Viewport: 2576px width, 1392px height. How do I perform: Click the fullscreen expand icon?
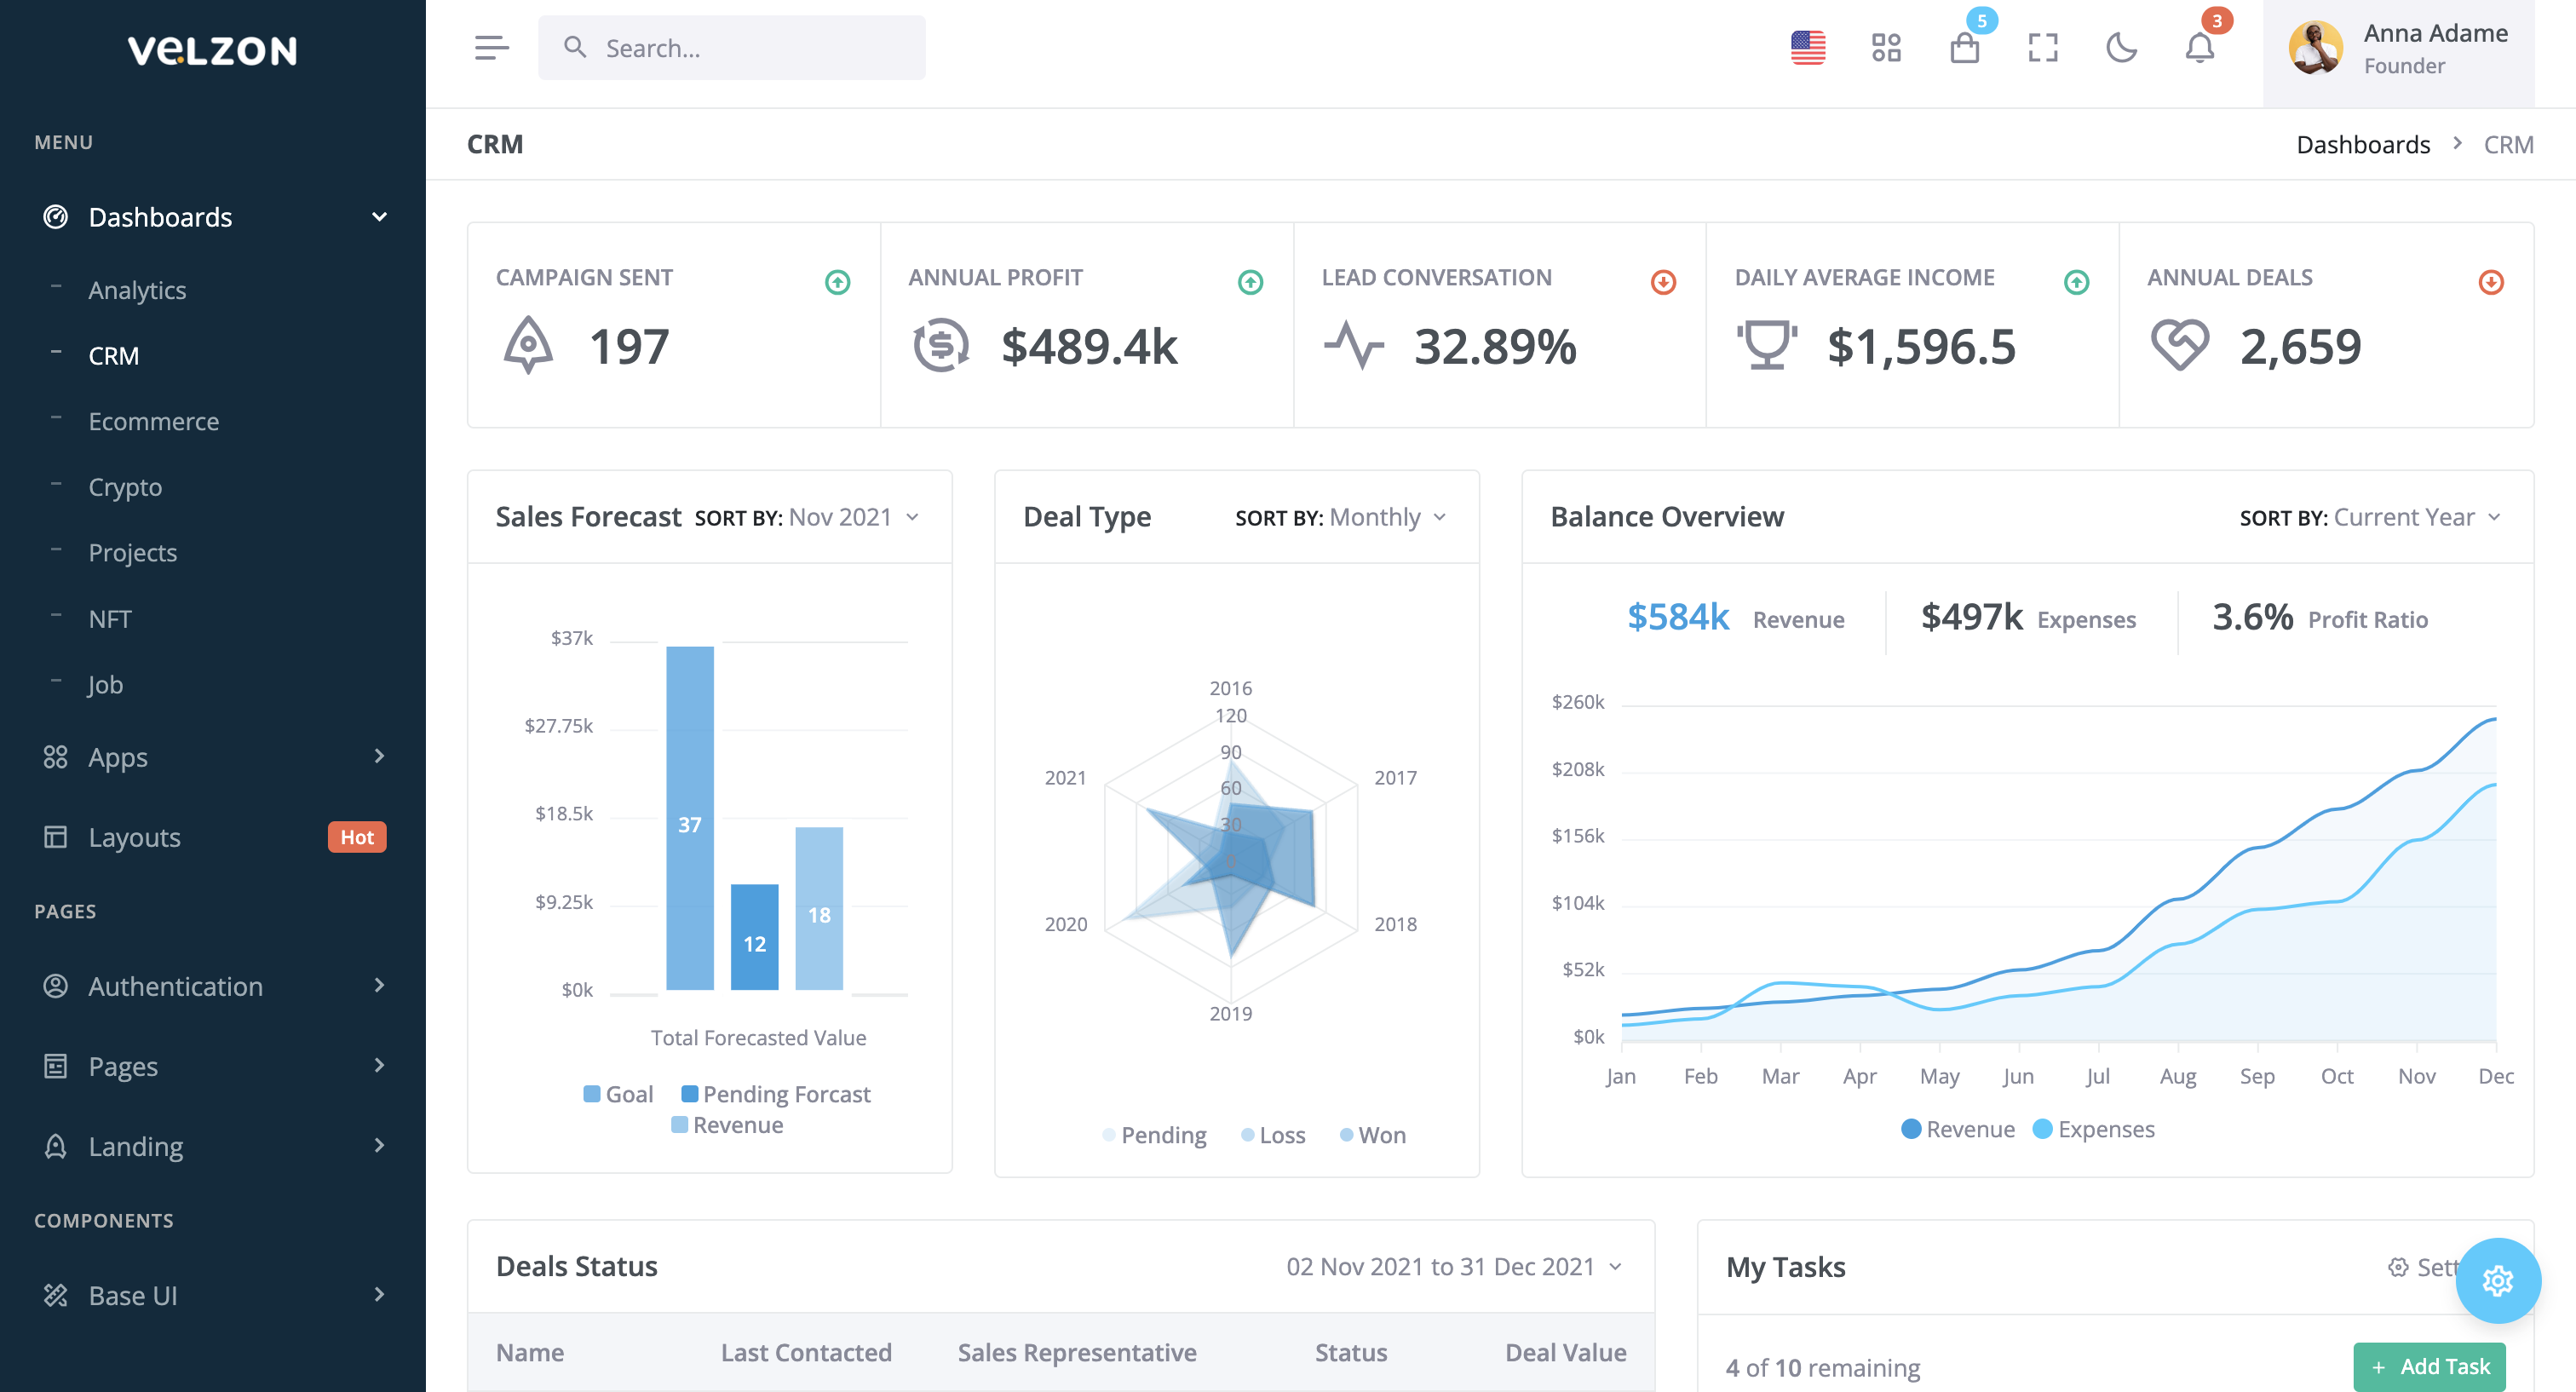[2043, 47]
